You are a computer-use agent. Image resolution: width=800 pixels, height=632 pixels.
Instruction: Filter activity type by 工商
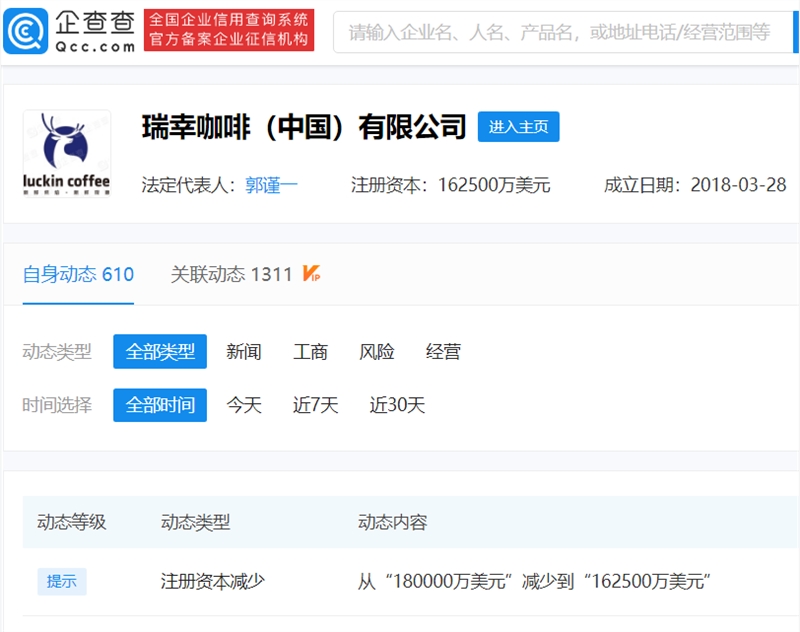coord(310,352)
